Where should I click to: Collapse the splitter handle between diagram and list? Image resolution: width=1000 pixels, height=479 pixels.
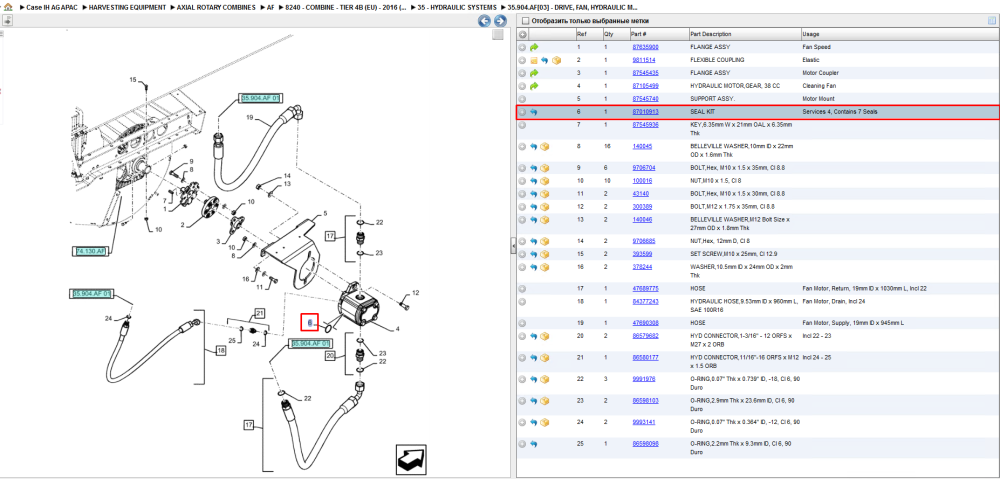pos(513,247)
